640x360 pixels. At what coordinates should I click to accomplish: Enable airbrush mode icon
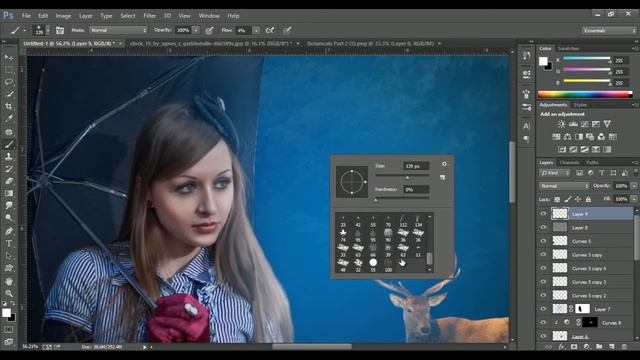point(270,30)
